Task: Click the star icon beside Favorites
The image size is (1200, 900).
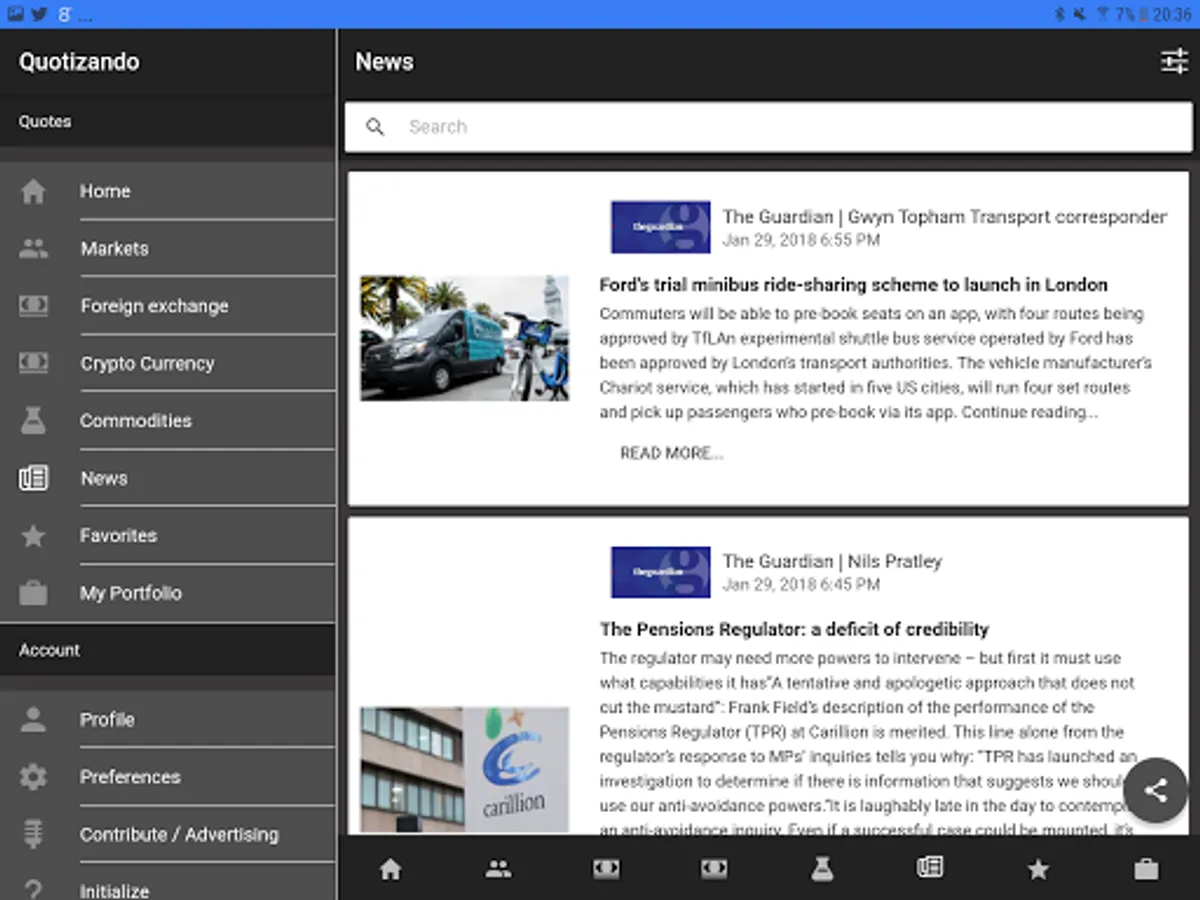Action: [33, 536]
